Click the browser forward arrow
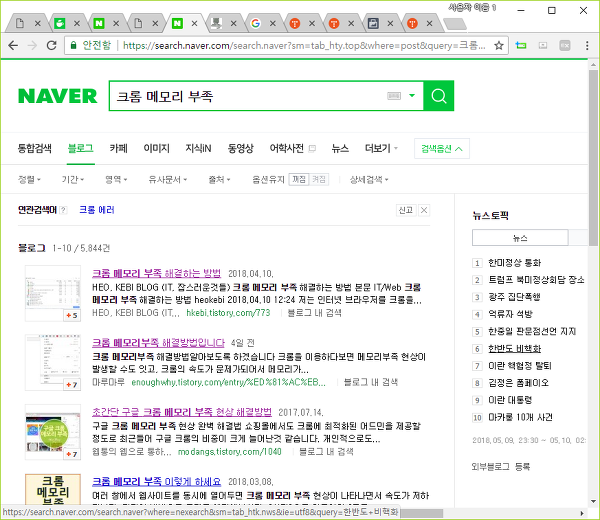The image size is (600, 520). pos(33,46)
